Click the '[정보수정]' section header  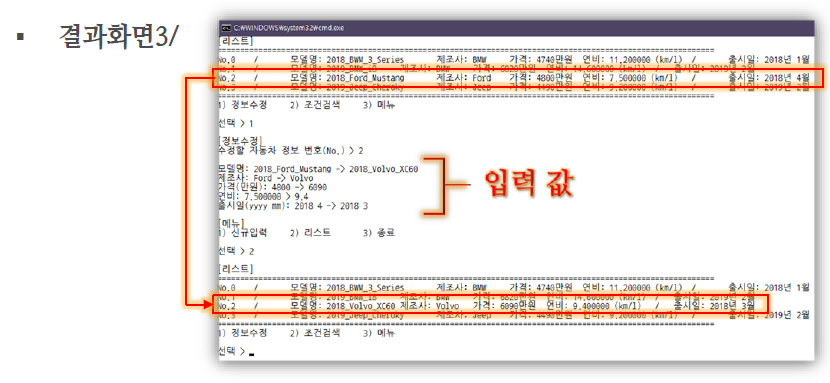pos(239,142)
